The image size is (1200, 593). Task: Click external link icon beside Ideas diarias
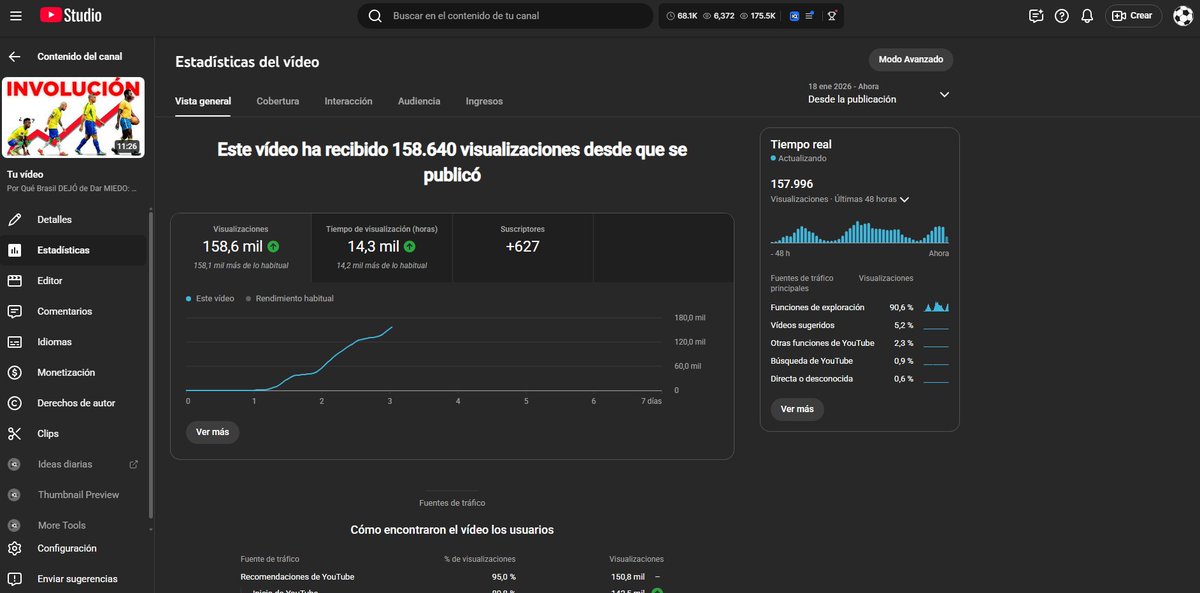pyautogui.click(x=134, y=464)
